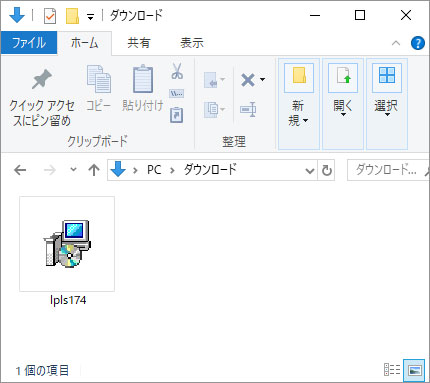The width and height of the screenshot is (430, 383).
Task: Open the quick access toolbar customize arrow
Action: pos(90,16)
